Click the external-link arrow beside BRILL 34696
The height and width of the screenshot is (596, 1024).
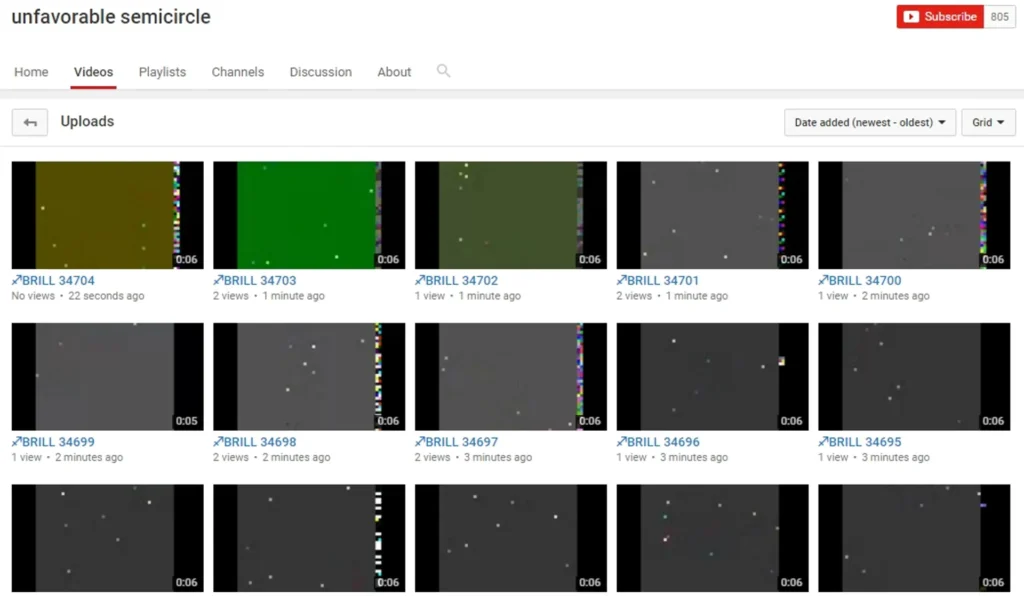[x=622, y=441]
